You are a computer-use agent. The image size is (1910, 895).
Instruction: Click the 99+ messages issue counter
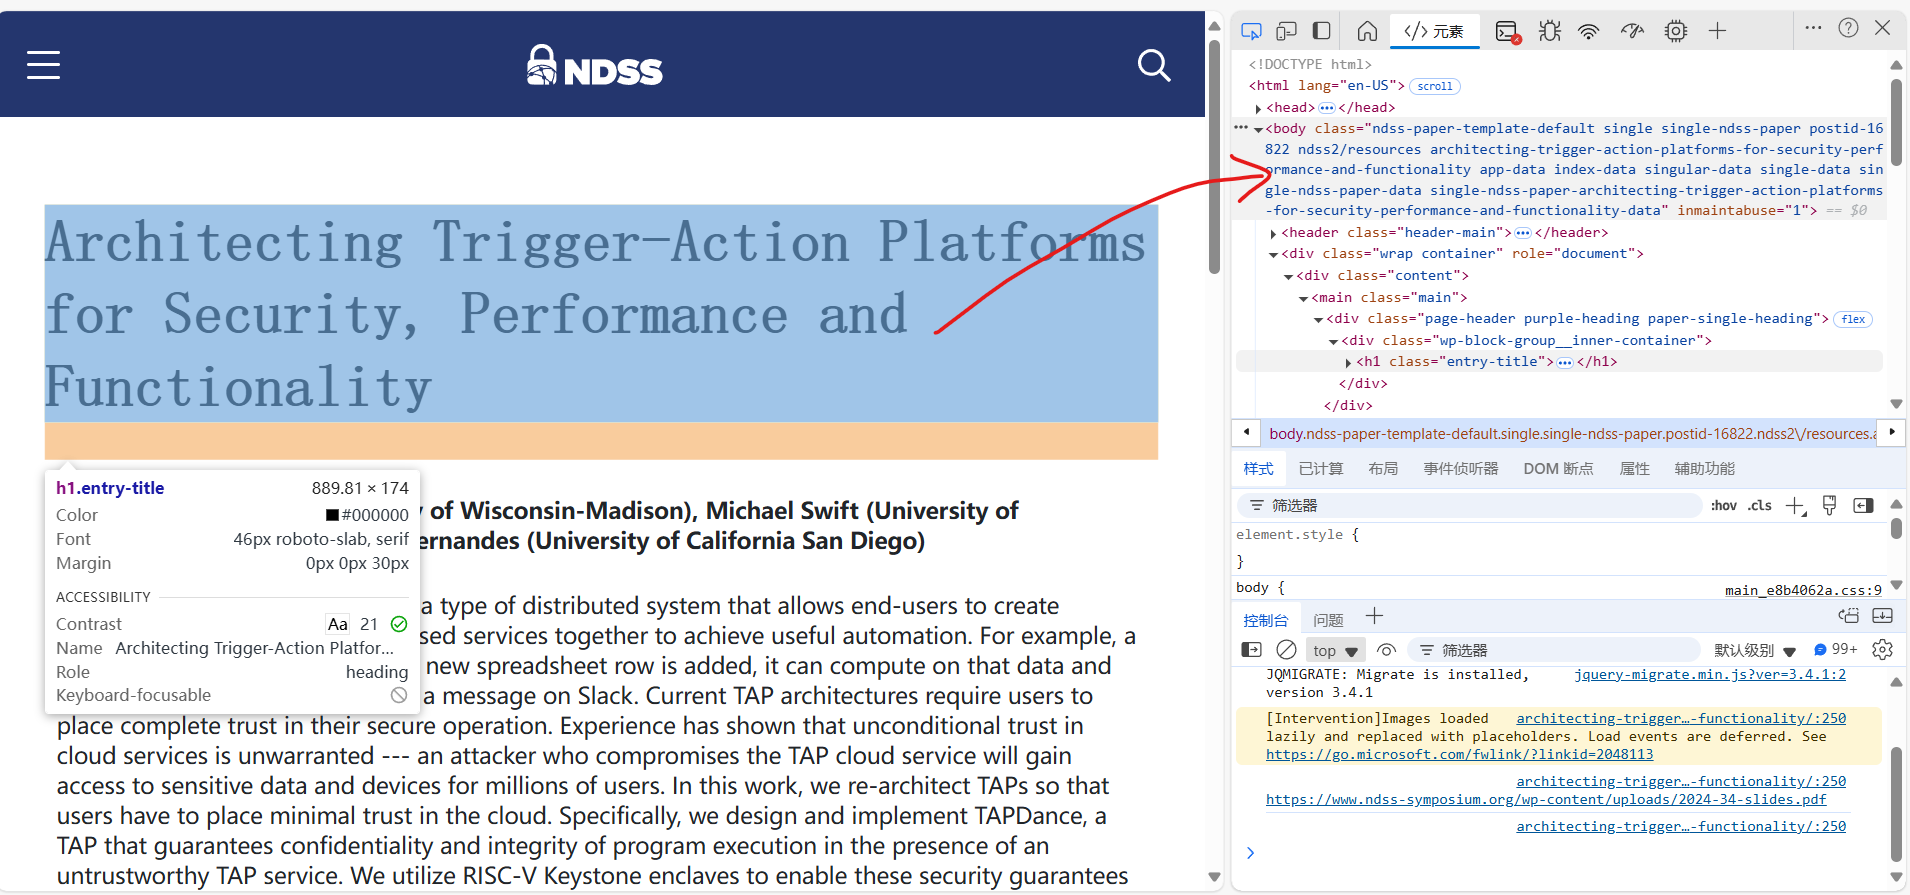[1836, 650]
